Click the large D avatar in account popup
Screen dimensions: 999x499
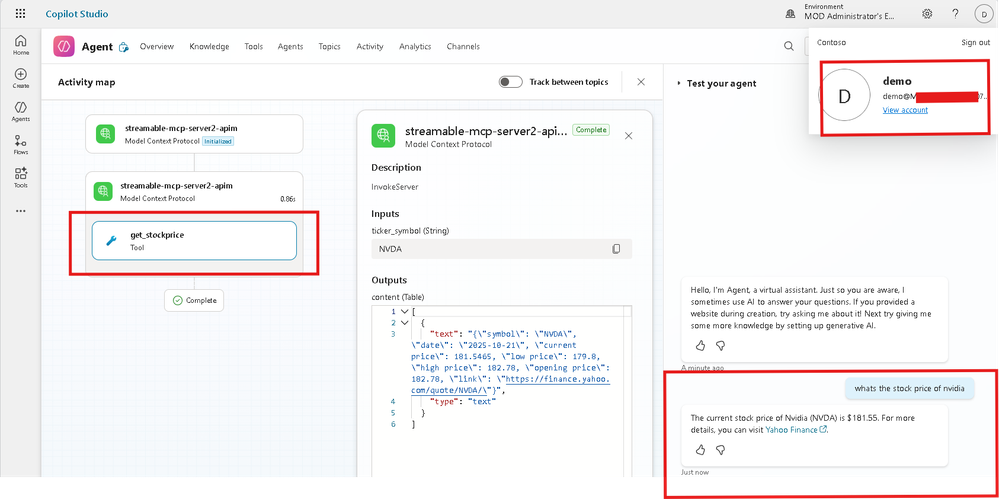[x=844, y=96]
